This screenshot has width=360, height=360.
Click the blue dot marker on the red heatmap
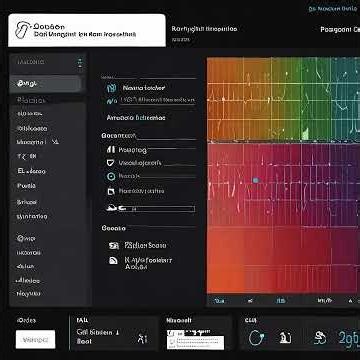tap(256, 180)
